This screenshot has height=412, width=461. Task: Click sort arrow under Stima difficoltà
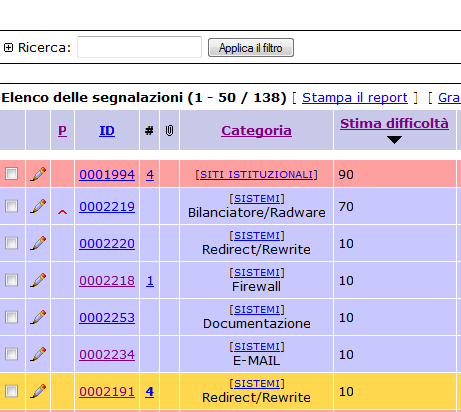click(x=394, y=139)
